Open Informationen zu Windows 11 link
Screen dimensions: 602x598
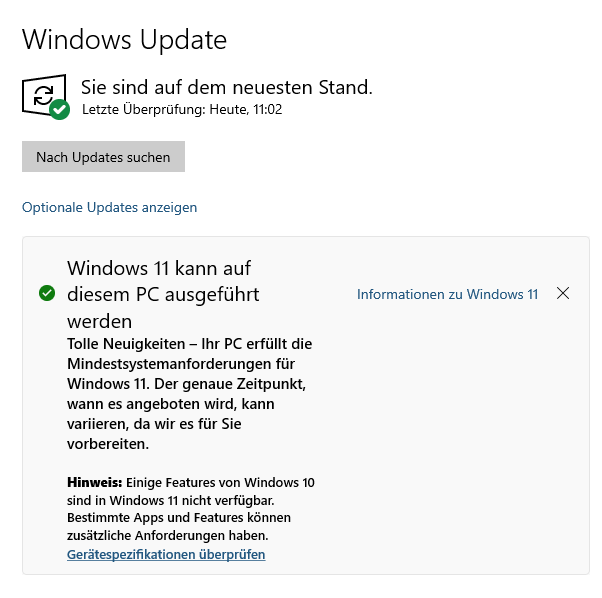click(x=447, y=294)
